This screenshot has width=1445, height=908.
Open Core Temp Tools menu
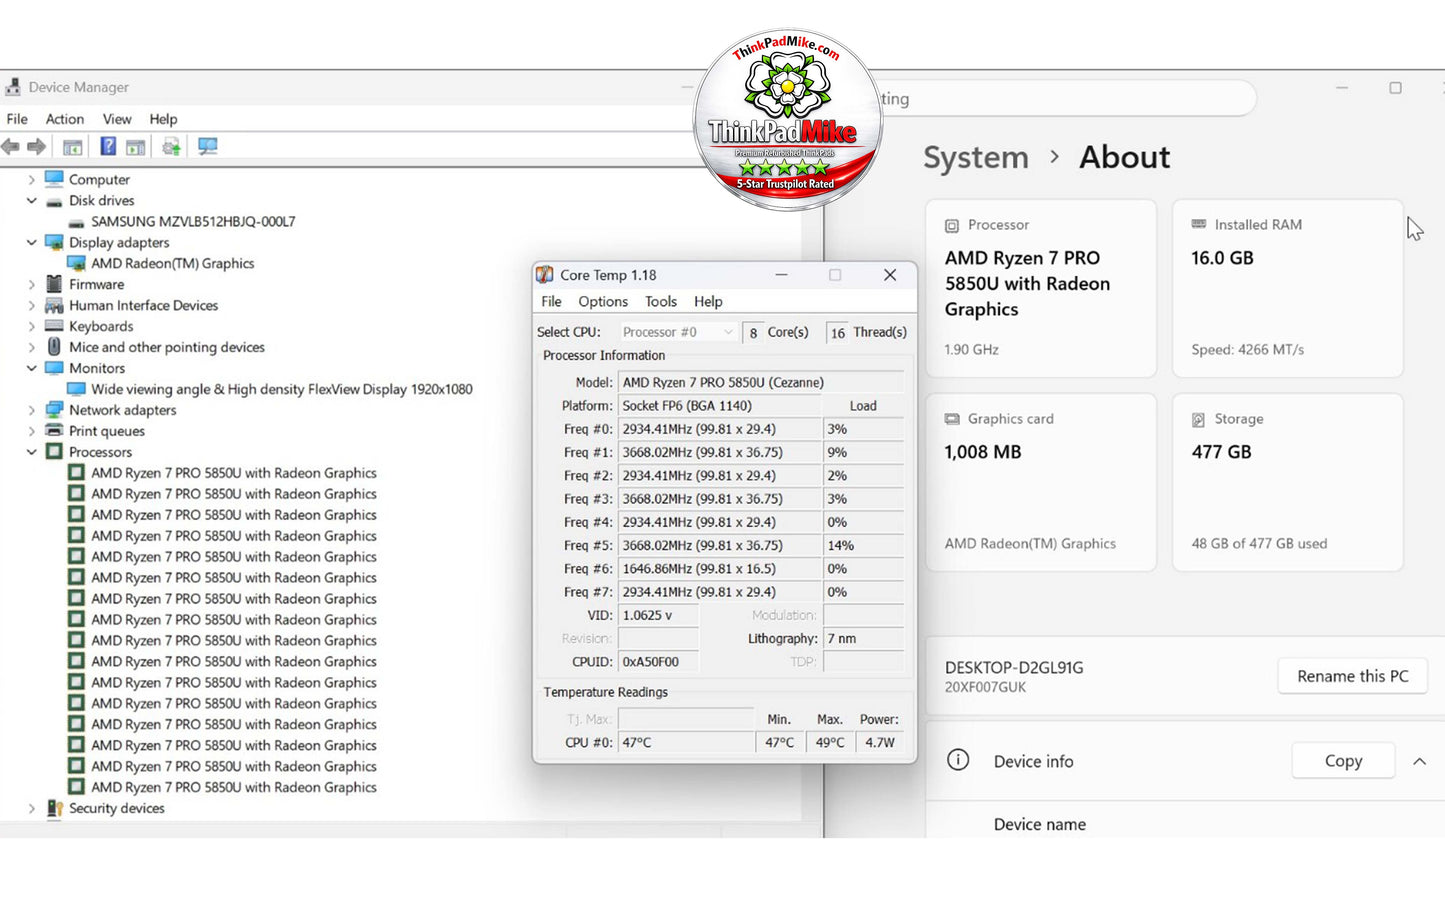(661, 301)
